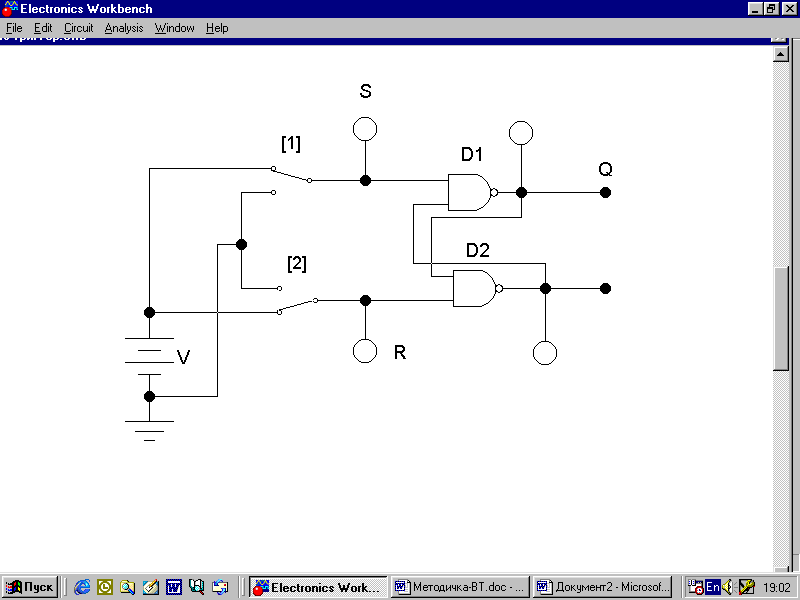800x600 pixels.
Task: Click the notepad pencil quick launch icon
Action: pyautogui.click(x=151, y=587)
